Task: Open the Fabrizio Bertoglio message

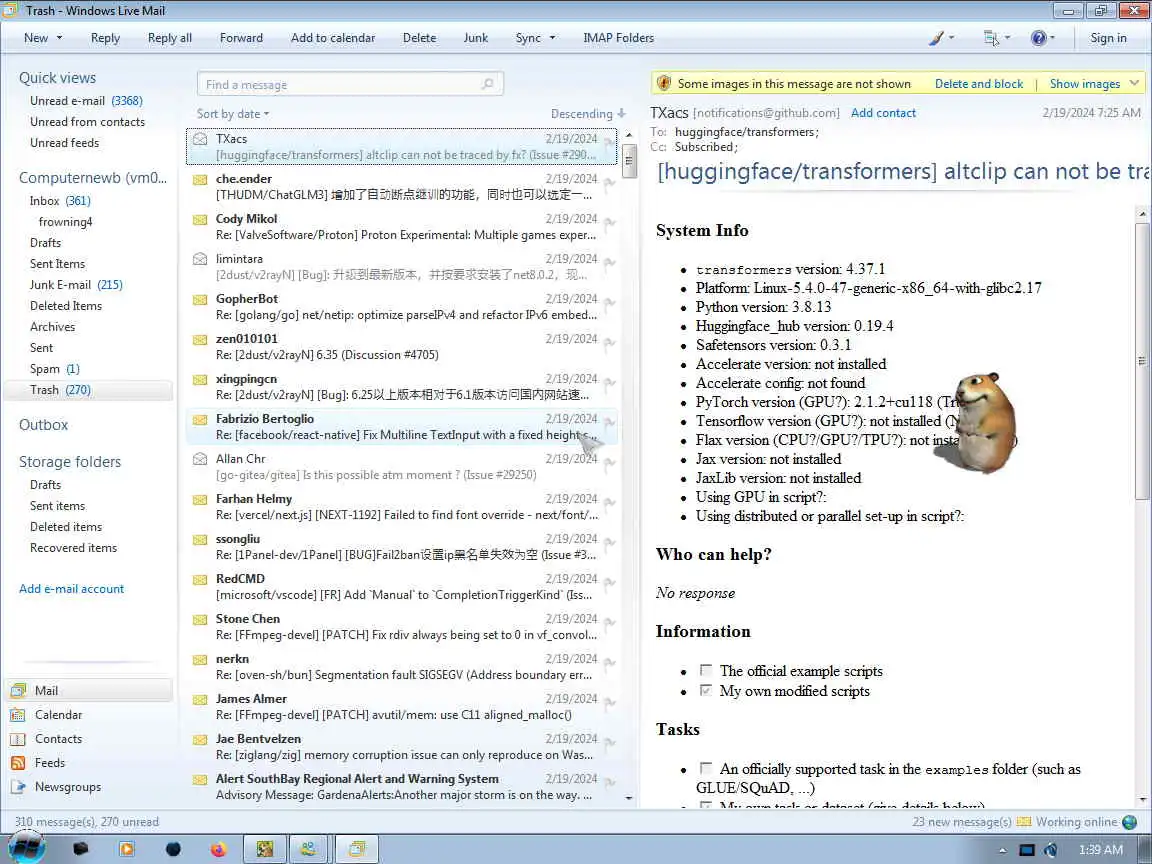Action: coord(402,427)
